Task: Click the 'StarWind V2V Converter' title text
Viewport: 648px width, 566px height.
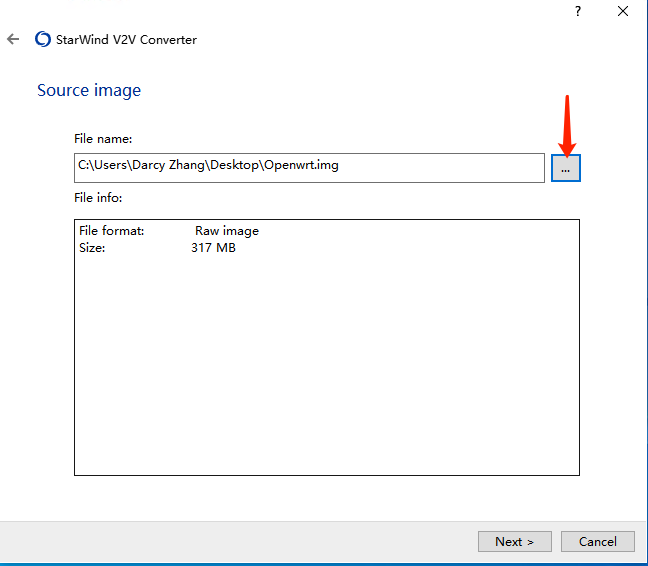Action: pyautogui.click(x=126, y=40)
